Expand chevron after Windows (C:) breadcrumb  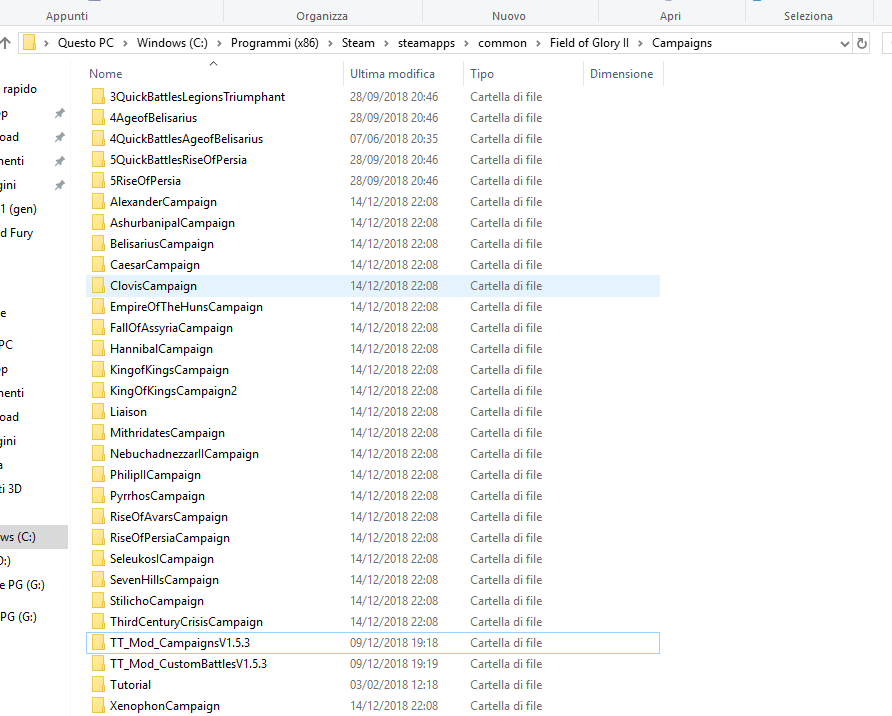219,43
